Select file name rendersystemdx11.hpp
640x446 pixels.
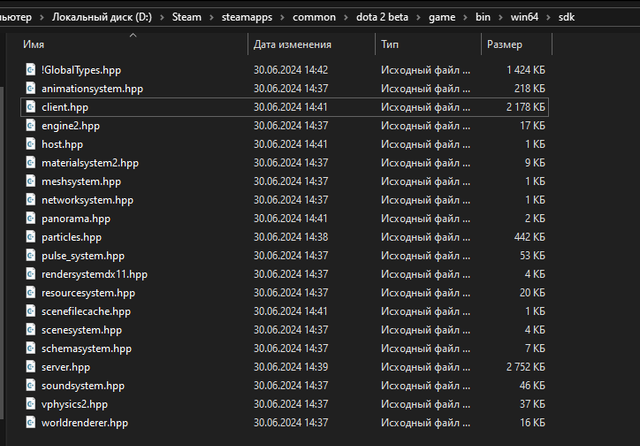click(94, 274)
